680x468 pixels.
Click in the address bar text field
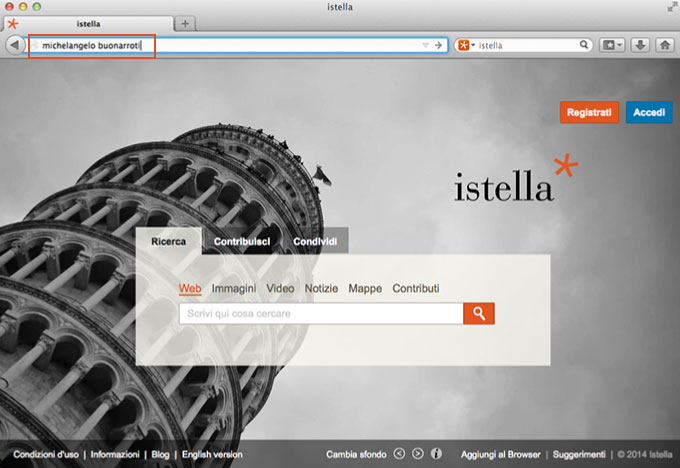coord(238,45)
